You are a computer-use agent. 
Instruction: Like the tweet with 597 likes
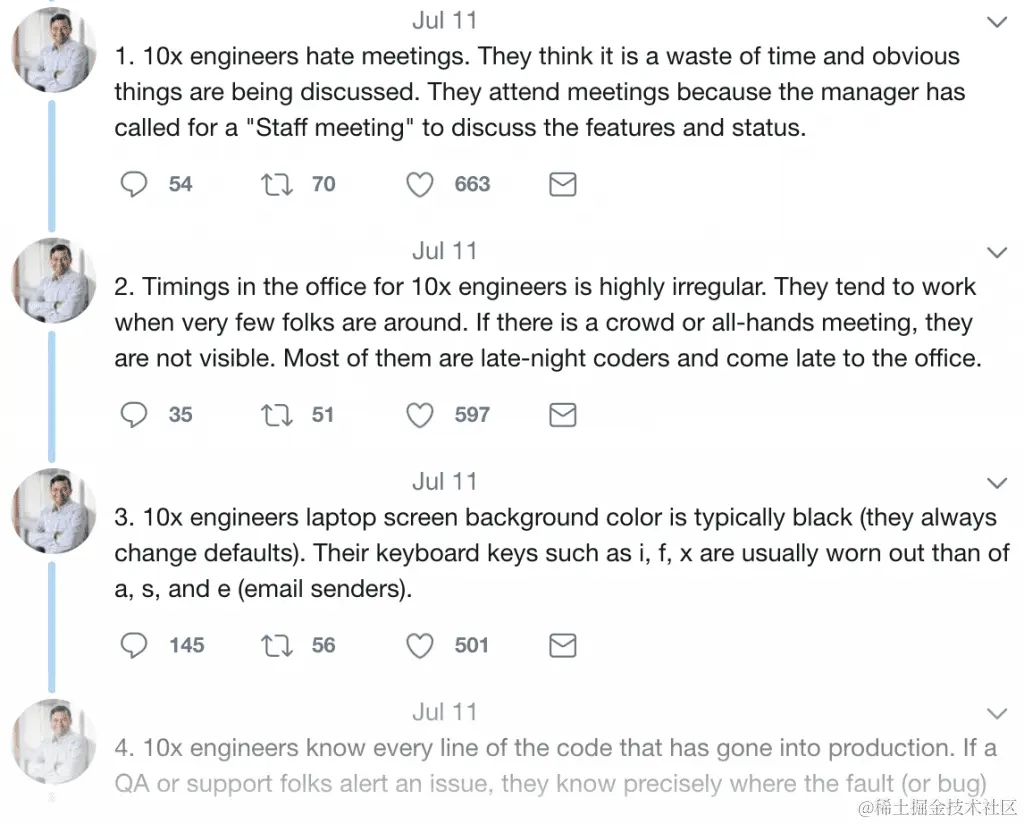[x=420, y=415]
